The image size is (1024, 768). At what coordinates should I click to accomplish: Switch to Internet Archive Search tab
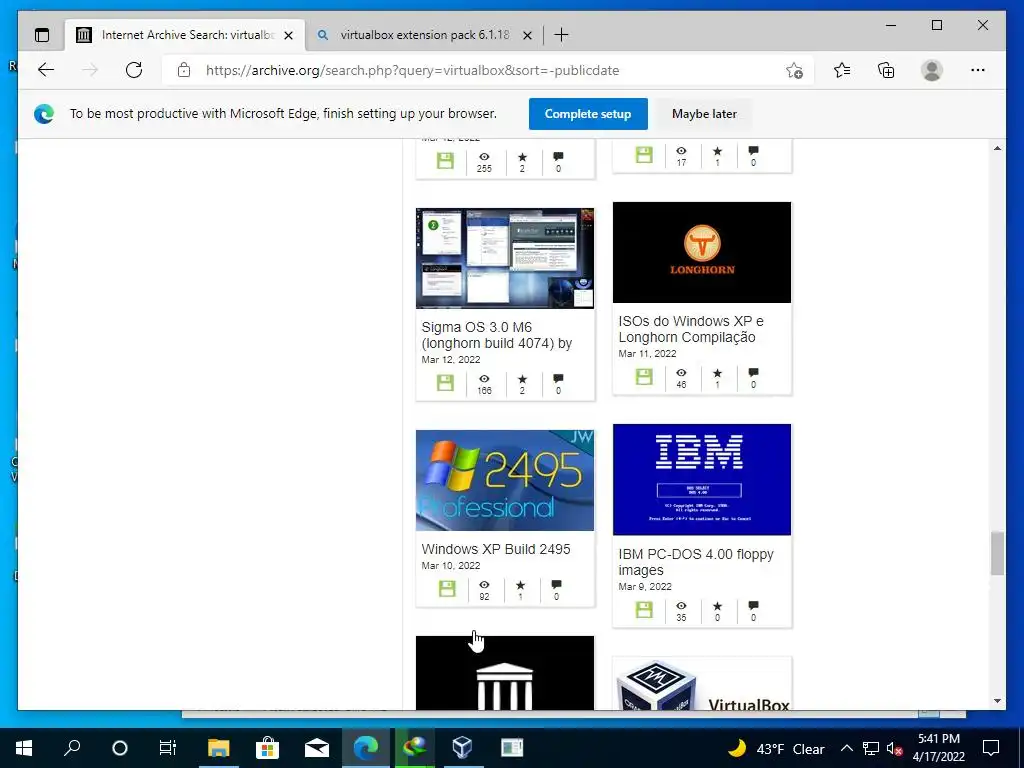pyautogui.click(x=185, y=35)
